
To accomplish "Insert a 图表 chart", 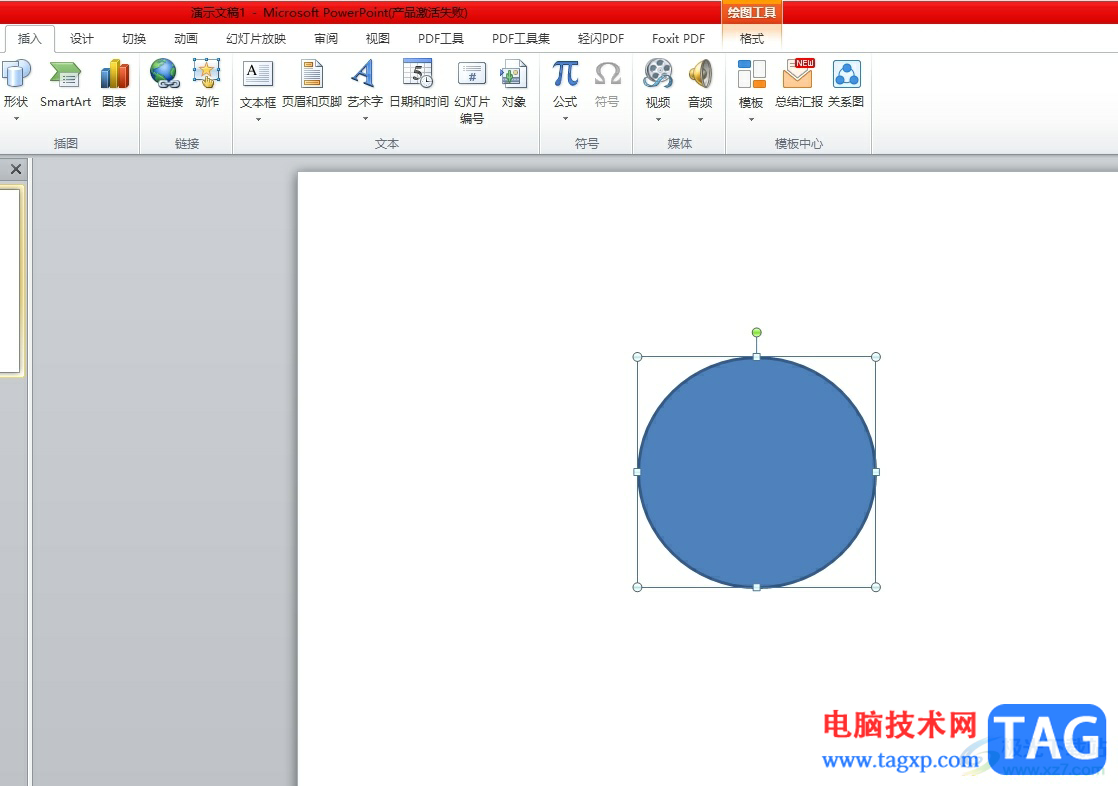I will (x=114, y=84).
